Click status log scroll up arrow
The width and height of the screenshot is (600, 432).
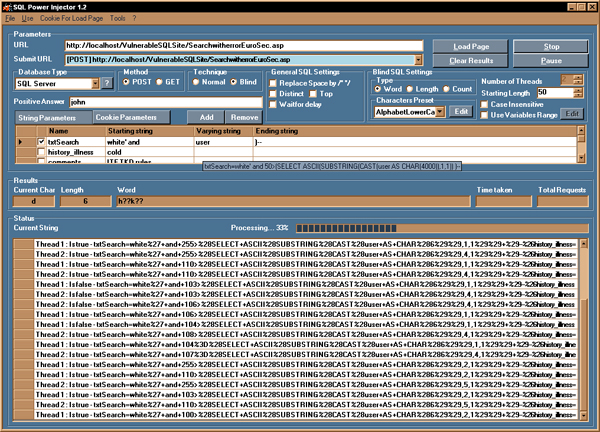tap(584, 243)
